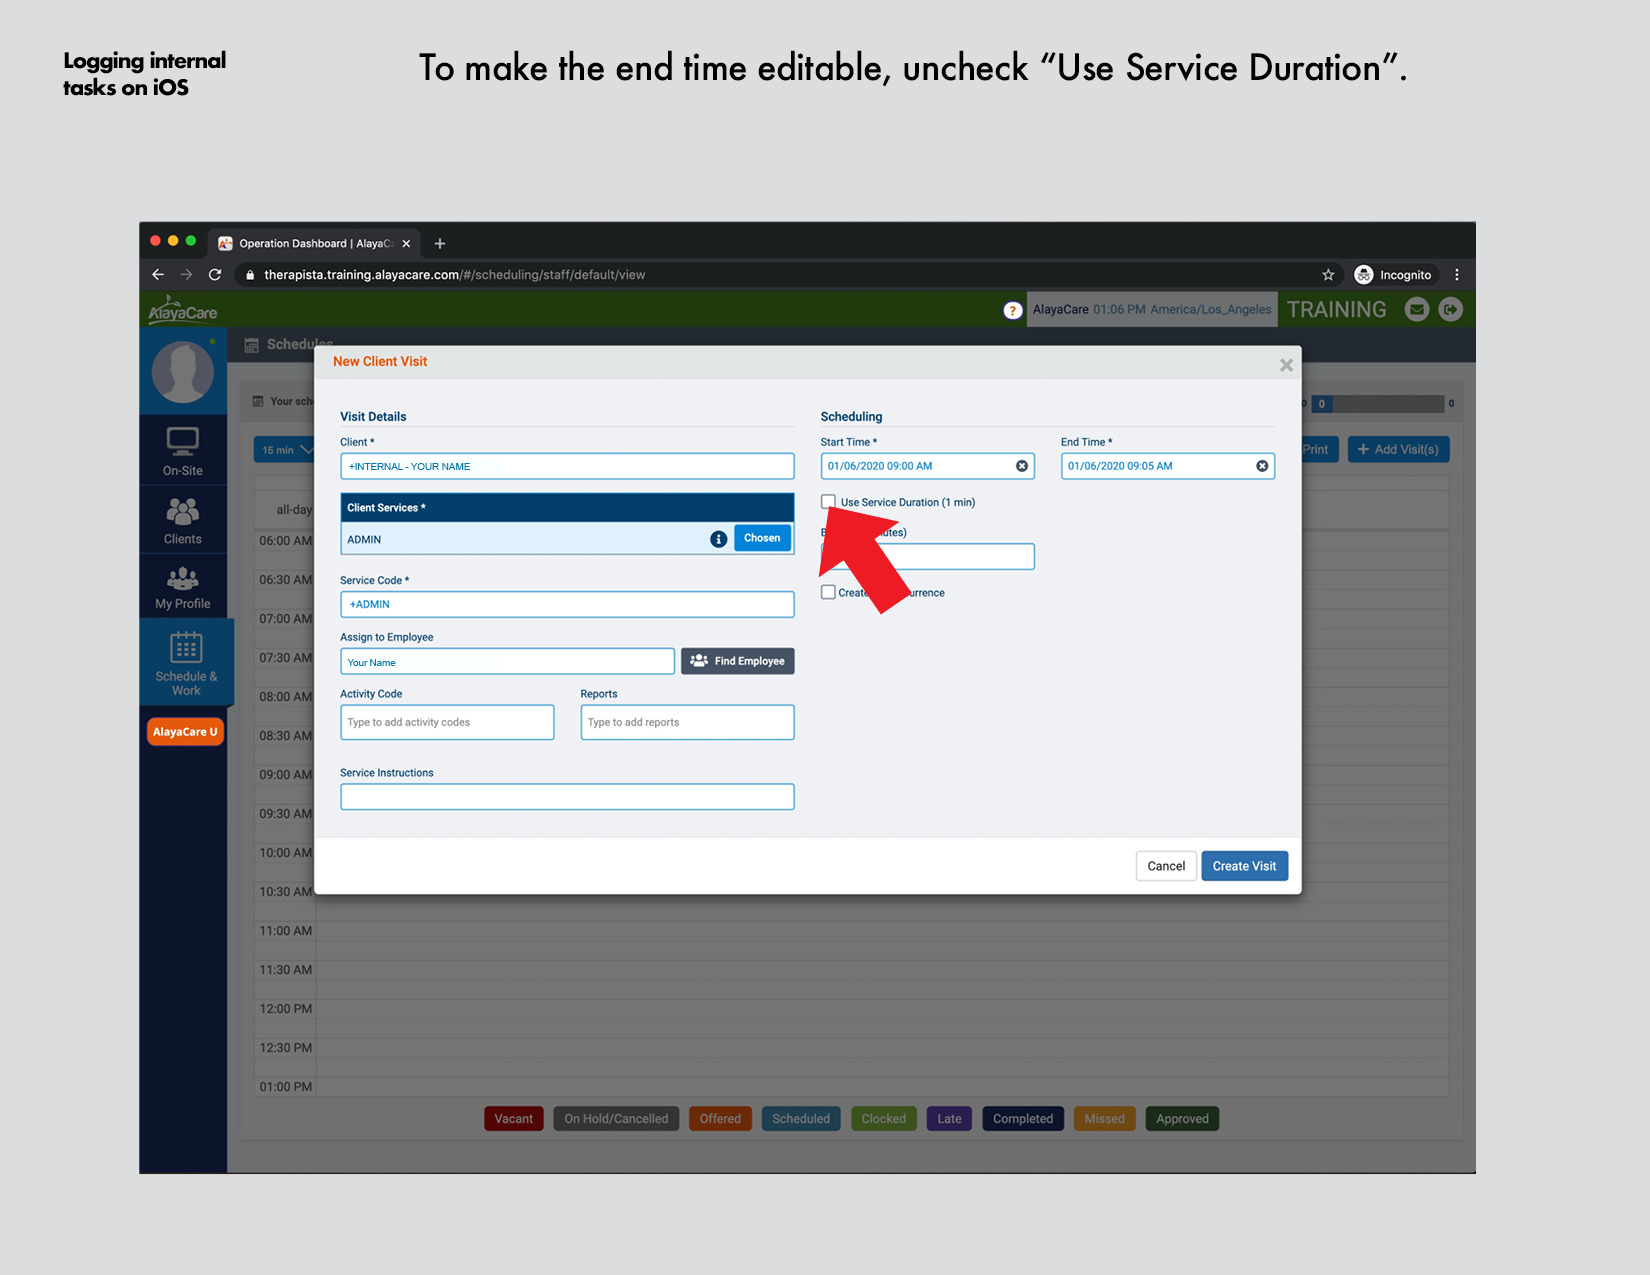The height and width of the screenshot is (1275, 1650).
Task: Expand the Activity Code field suggestions
Action: (447, 722)
